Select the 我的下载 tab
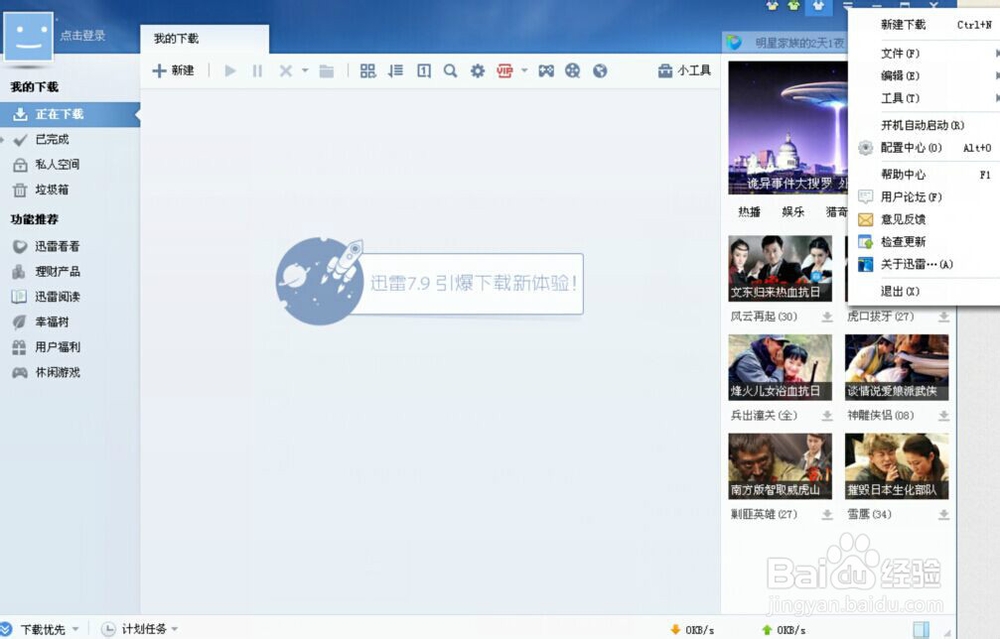1000x639 pixels. coord(204,39)
